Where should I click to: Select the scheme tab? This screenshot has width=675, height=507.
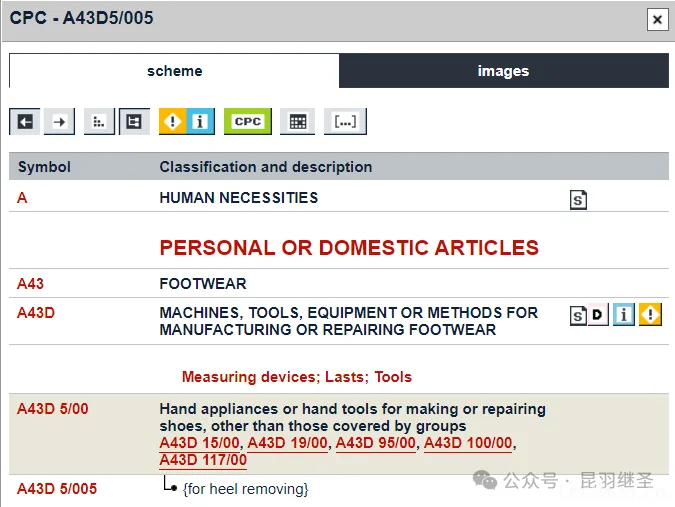tap(174, 71)
